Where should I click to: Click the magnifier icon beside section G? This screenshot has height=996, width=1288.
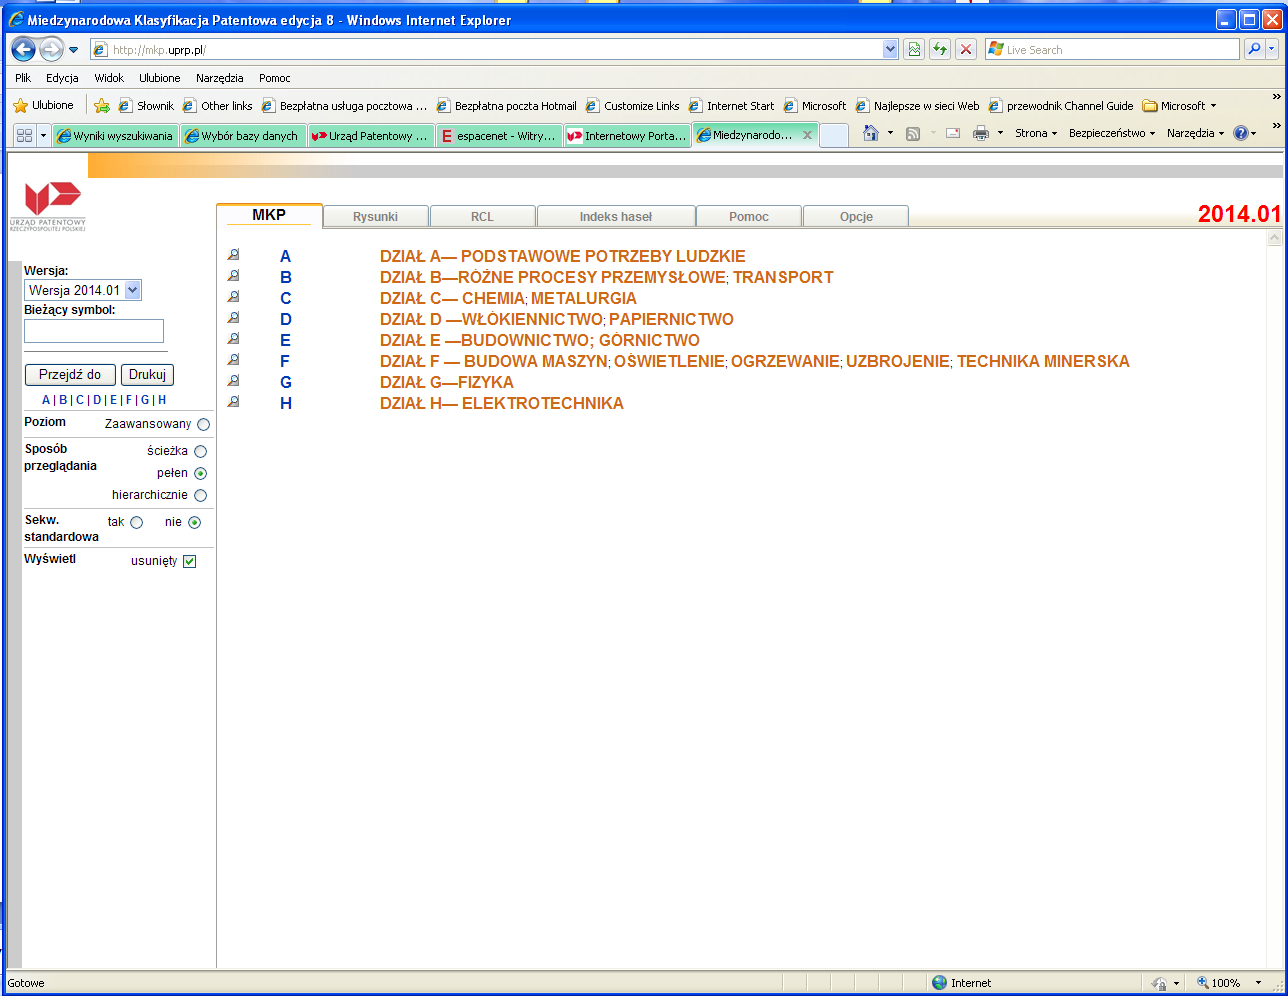tap(233, 381)
